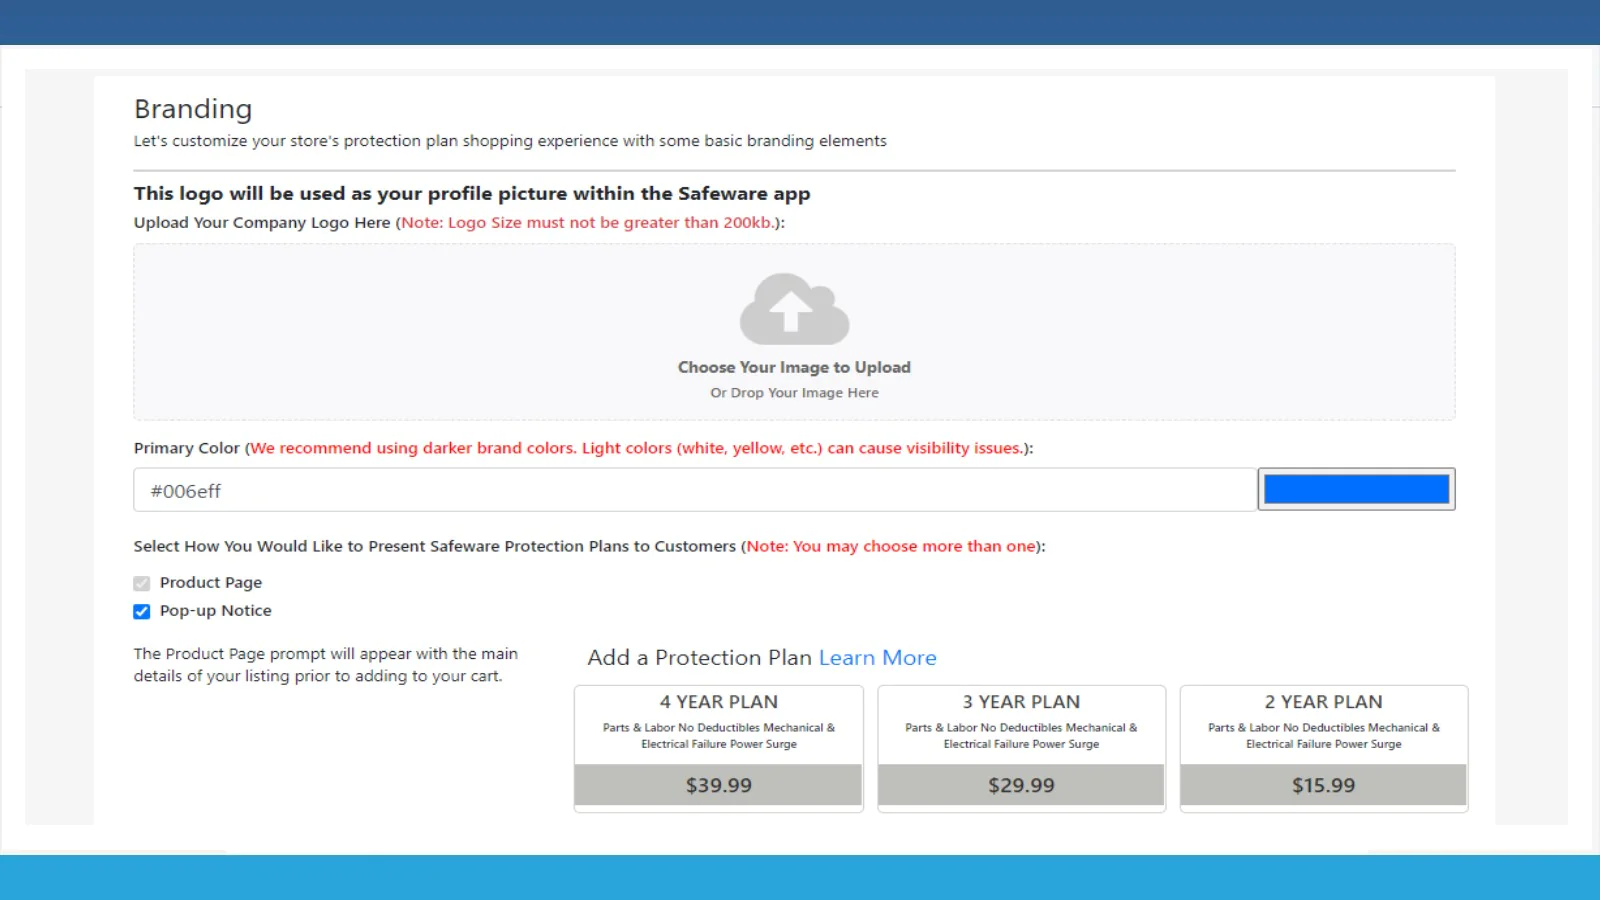Click the Branding page heading

[x=193, y=108]
